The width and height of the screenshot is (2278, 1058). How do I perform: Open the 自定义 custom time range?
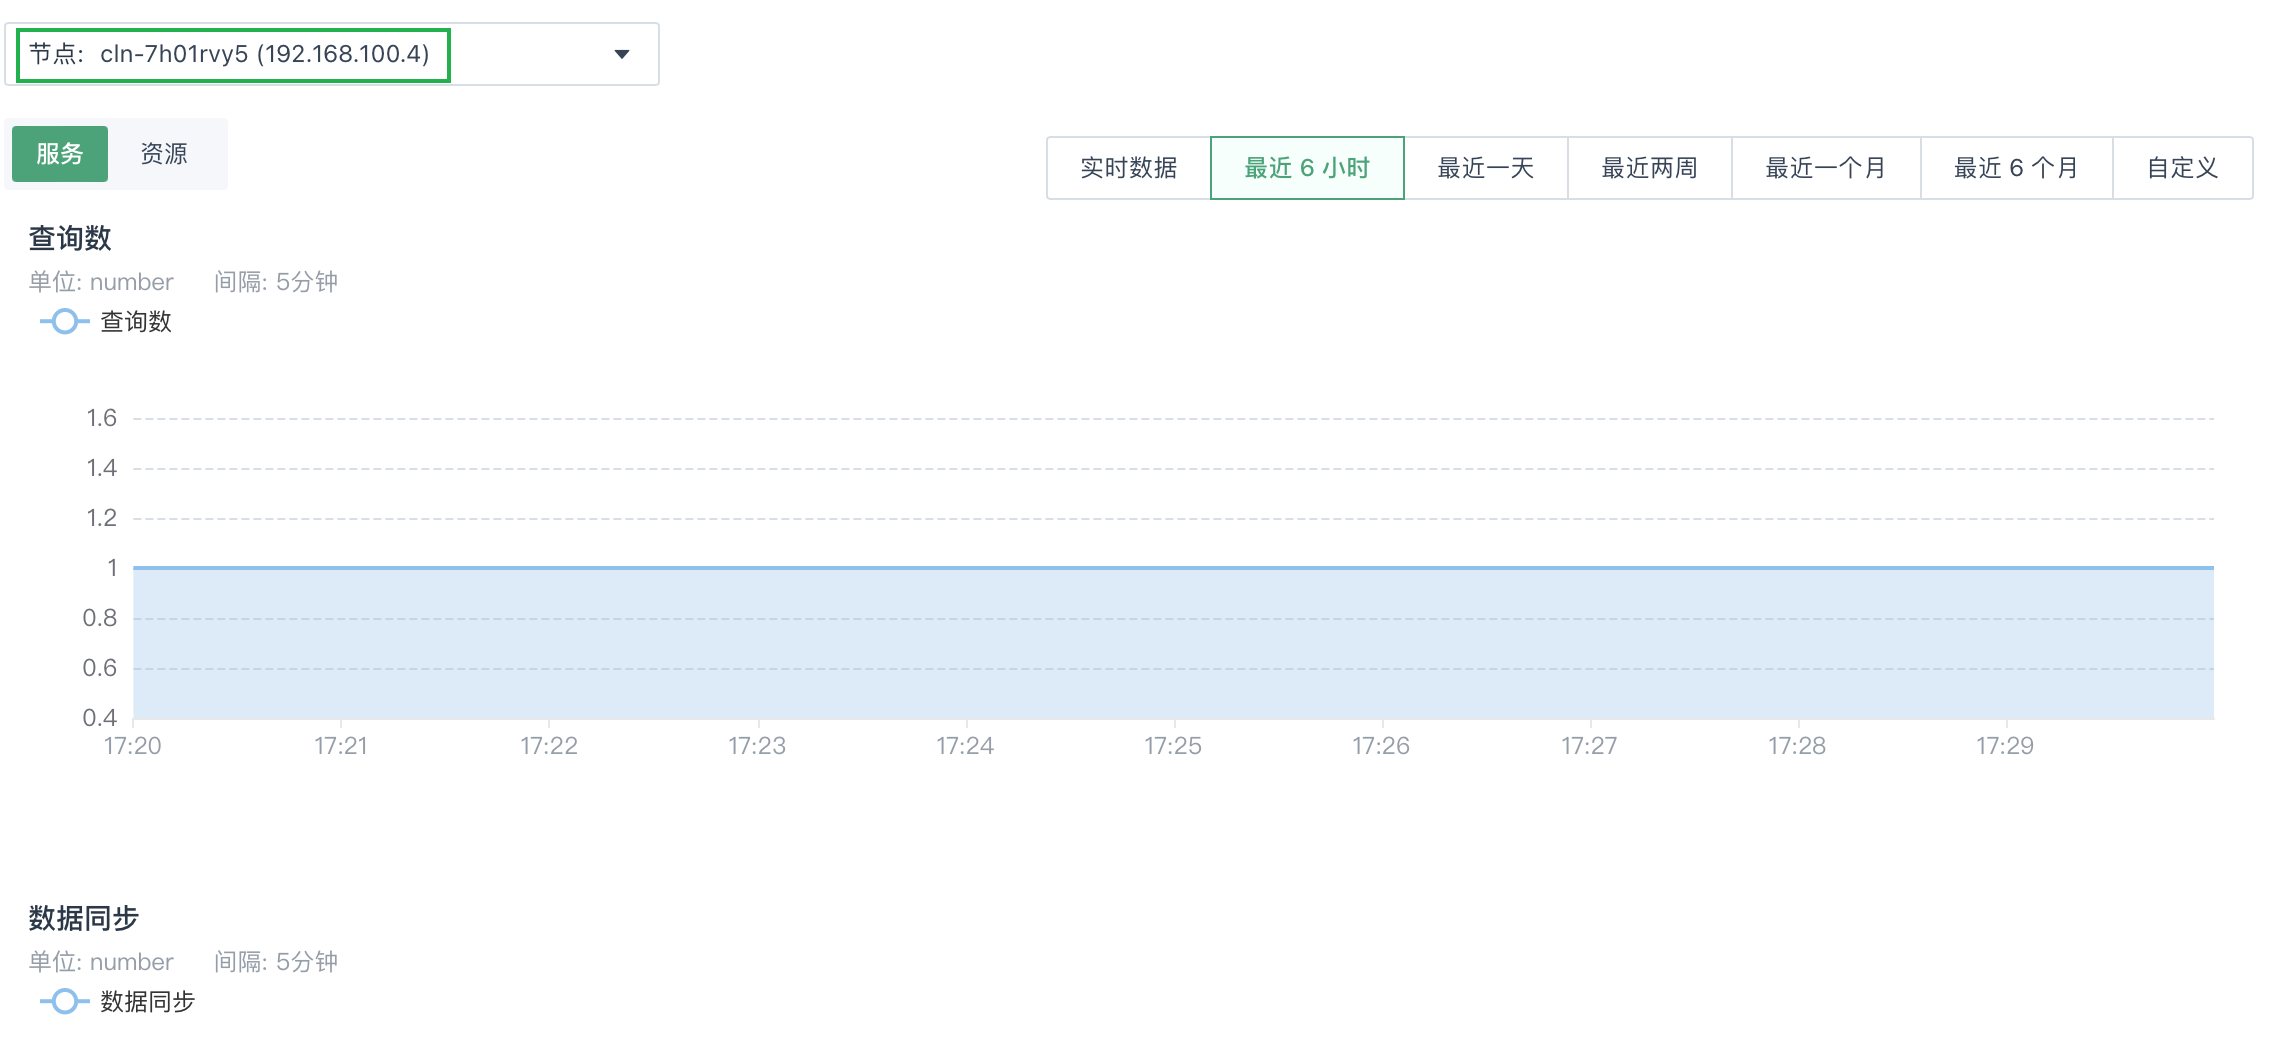pos(2181,167)
